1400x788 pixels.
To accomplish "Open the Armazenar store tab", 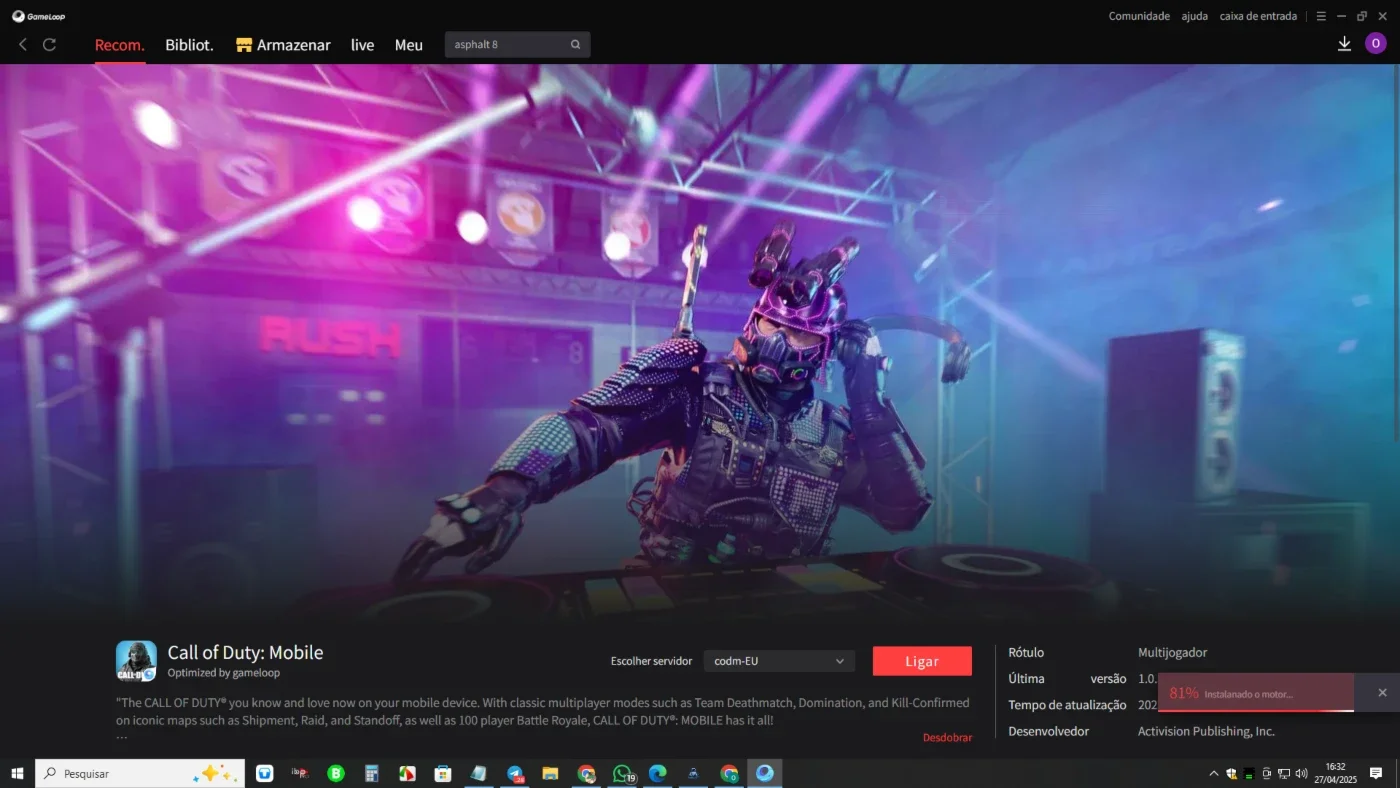I will click(283, 45).
